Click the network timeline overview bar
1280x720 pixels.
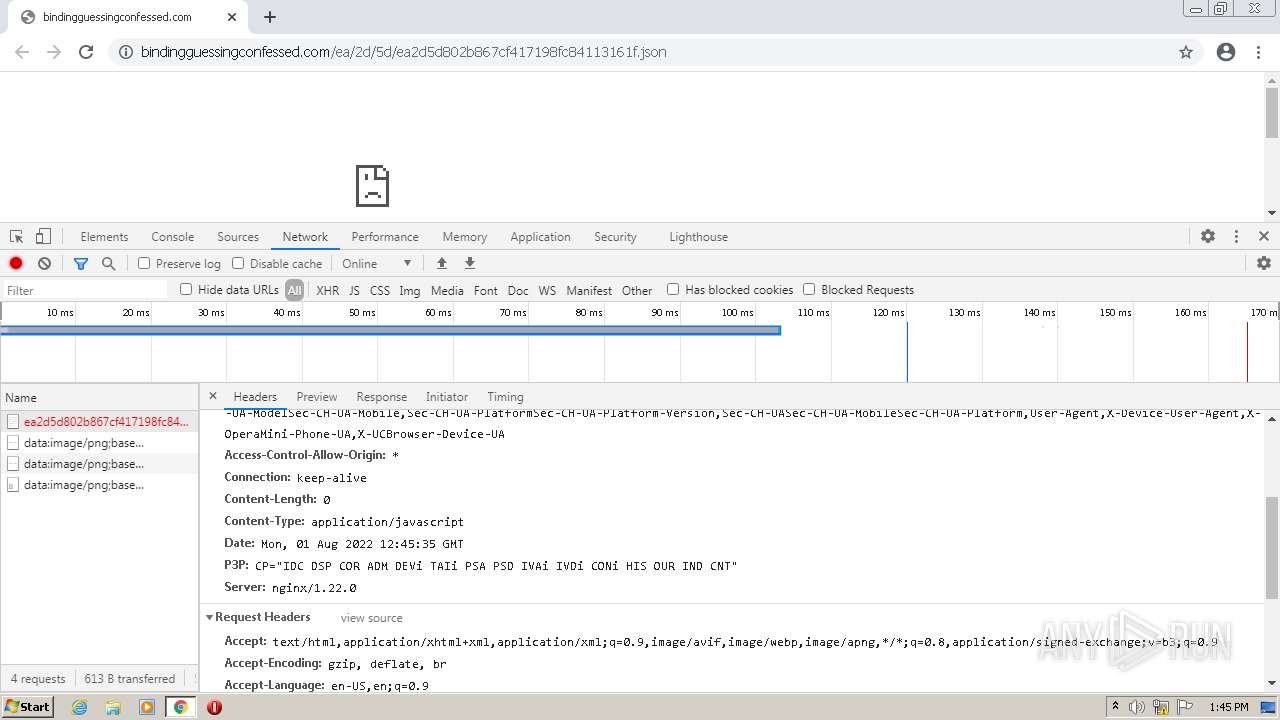390,330
